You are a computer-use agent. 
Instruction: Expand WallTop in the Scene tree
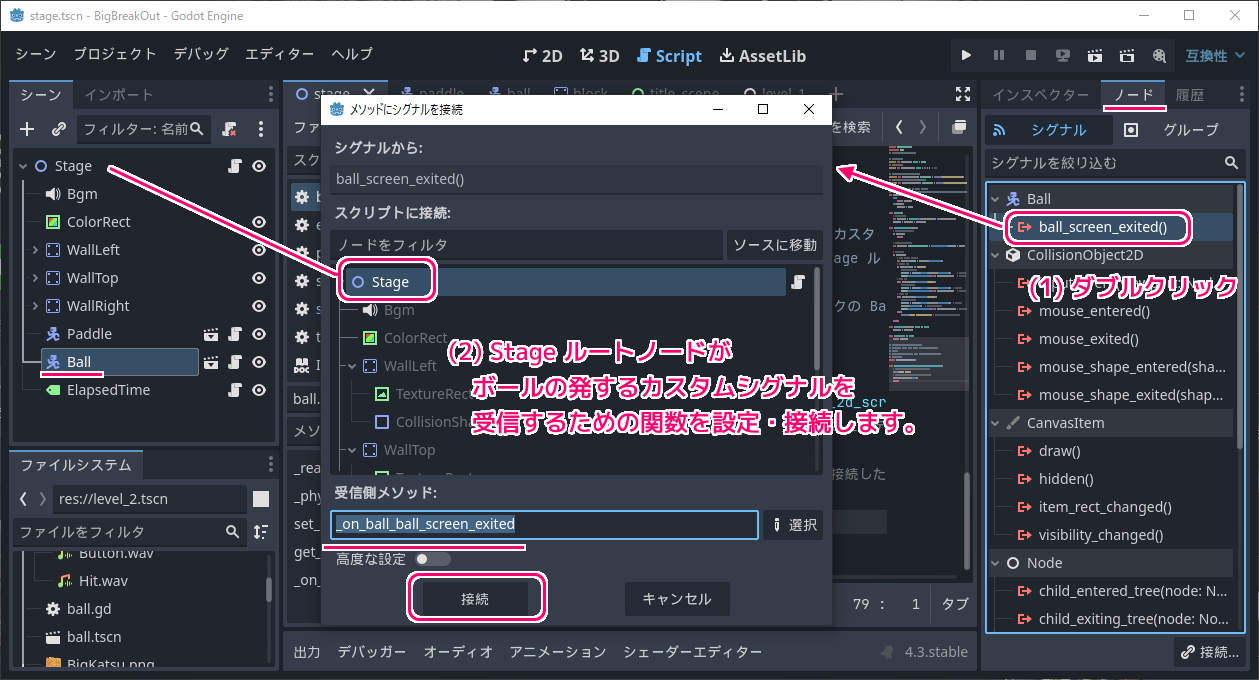click(x=35, y=278)
